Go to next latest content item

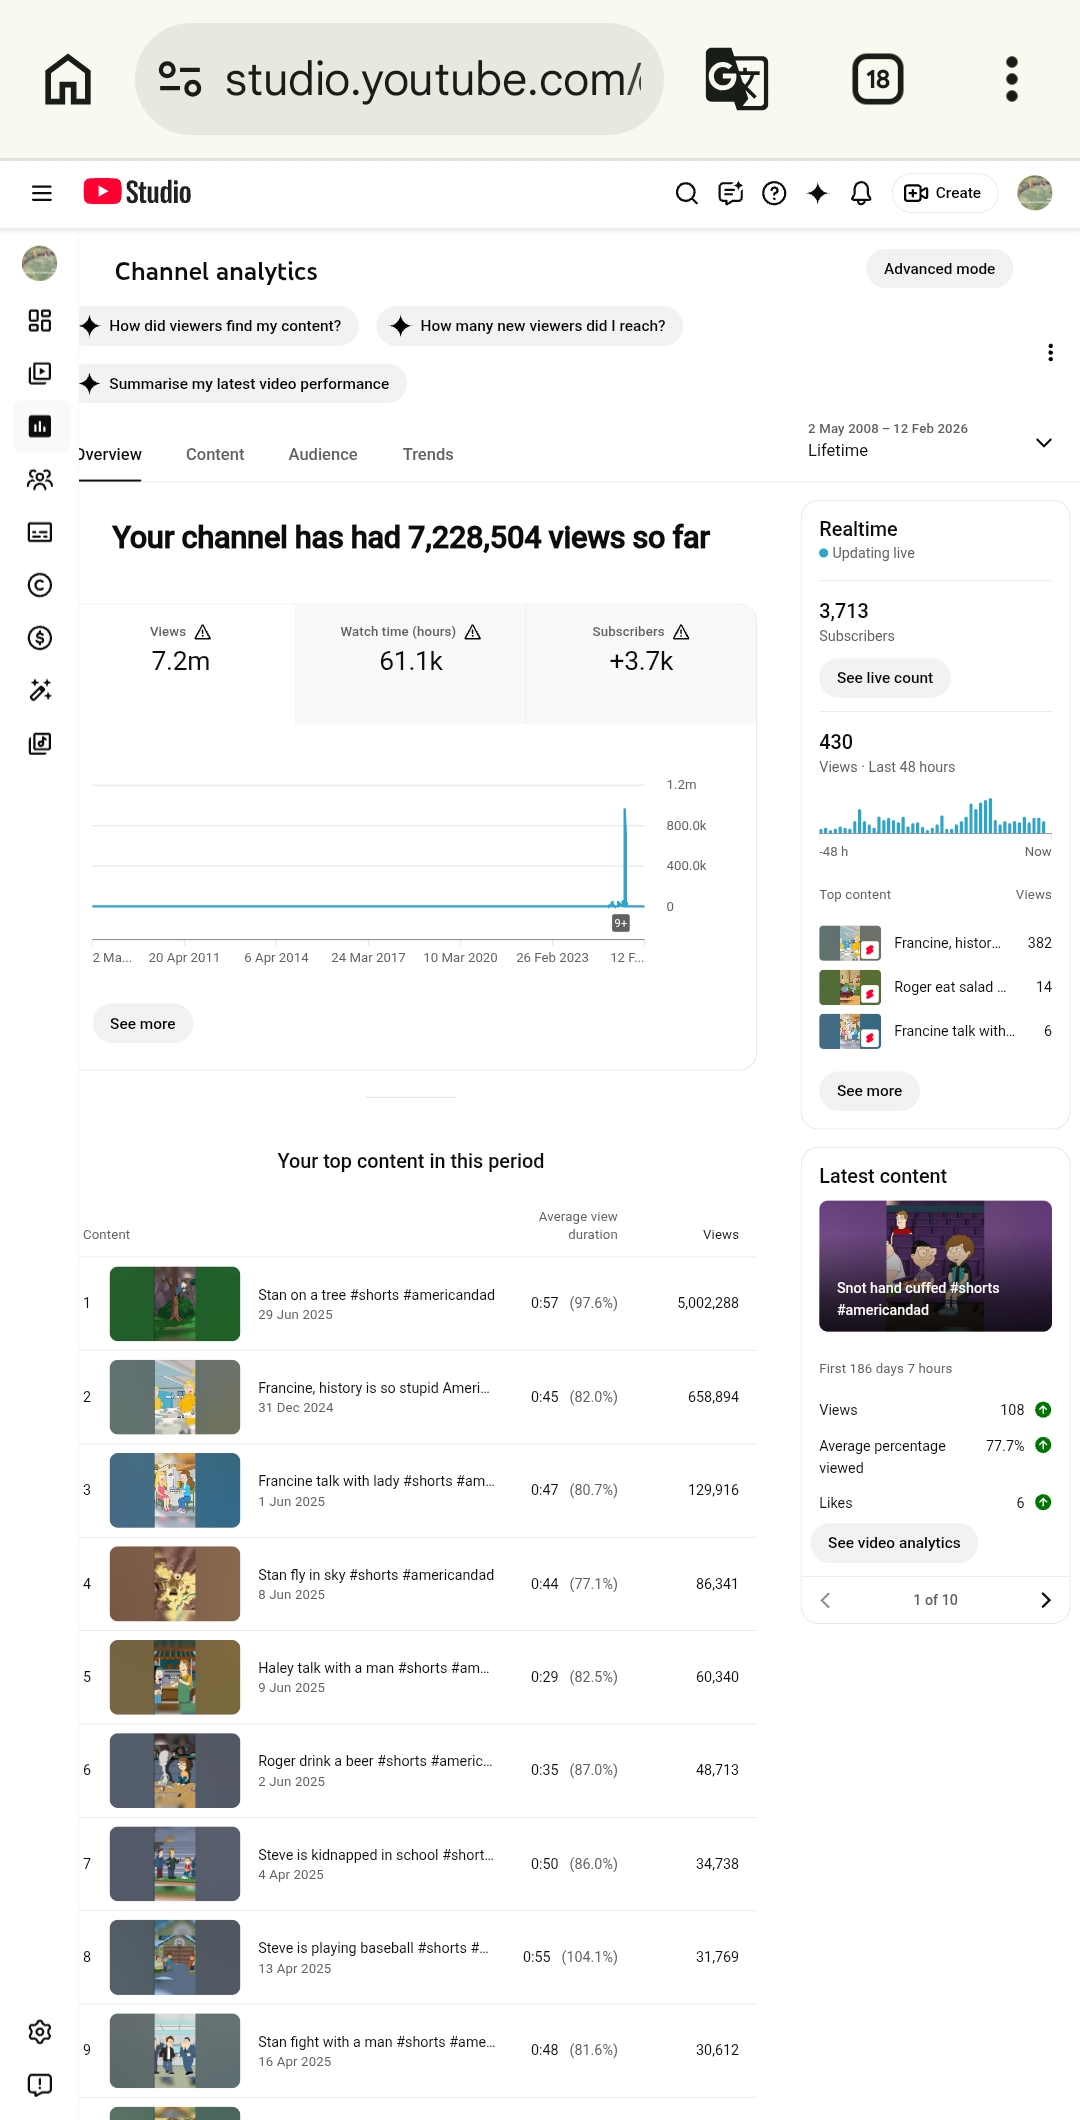point(1046,1600)
